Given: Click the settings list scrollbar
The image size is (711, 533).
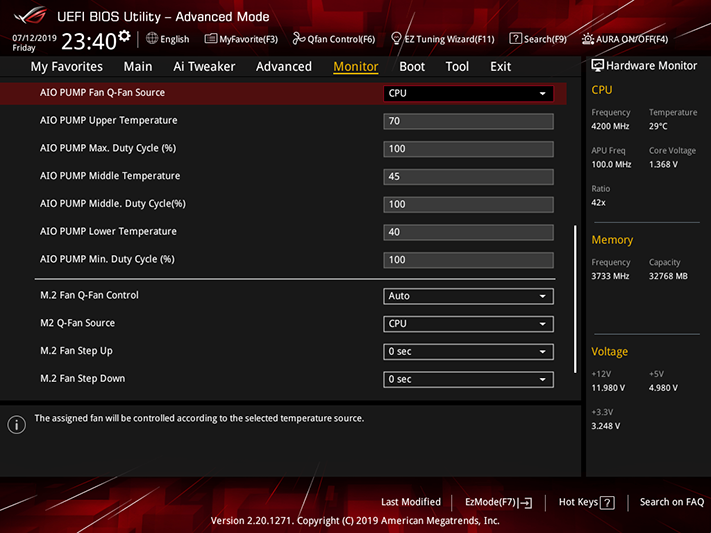Looking at the screenshot, I should tap(575, 299).
